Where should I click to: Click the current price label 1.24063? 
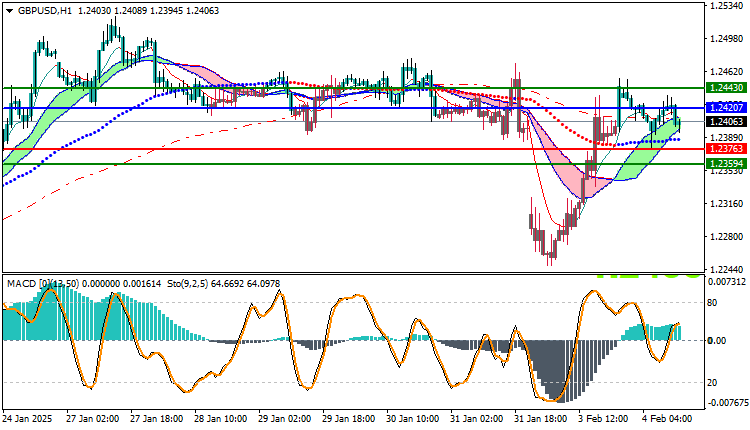click(x=726, y=122)
